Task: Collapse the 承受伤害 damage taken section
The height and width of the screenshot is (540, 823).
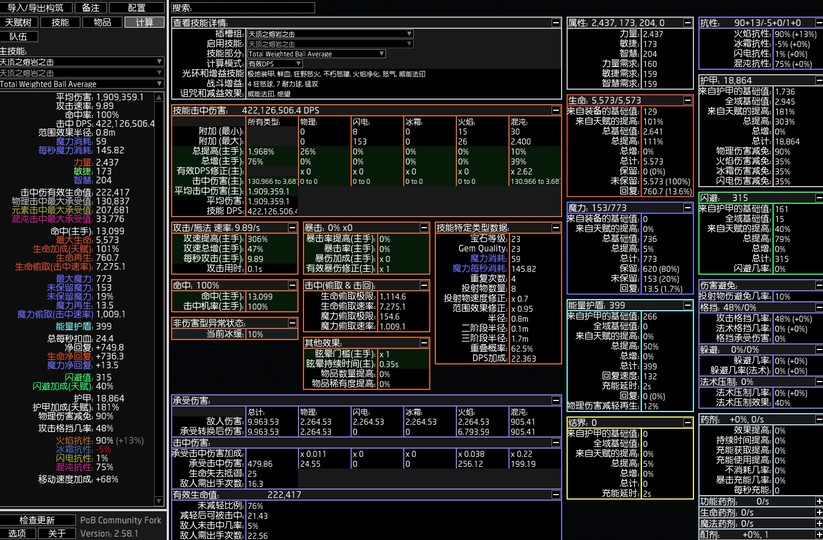Action: click(557, 400)
